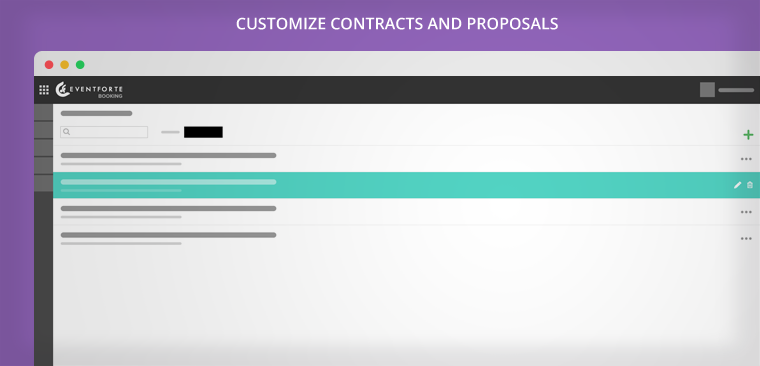The height and width of the screenshot is (366, 760).
Task: Click the user avatar square in header
Action: (x=707, y=90)
